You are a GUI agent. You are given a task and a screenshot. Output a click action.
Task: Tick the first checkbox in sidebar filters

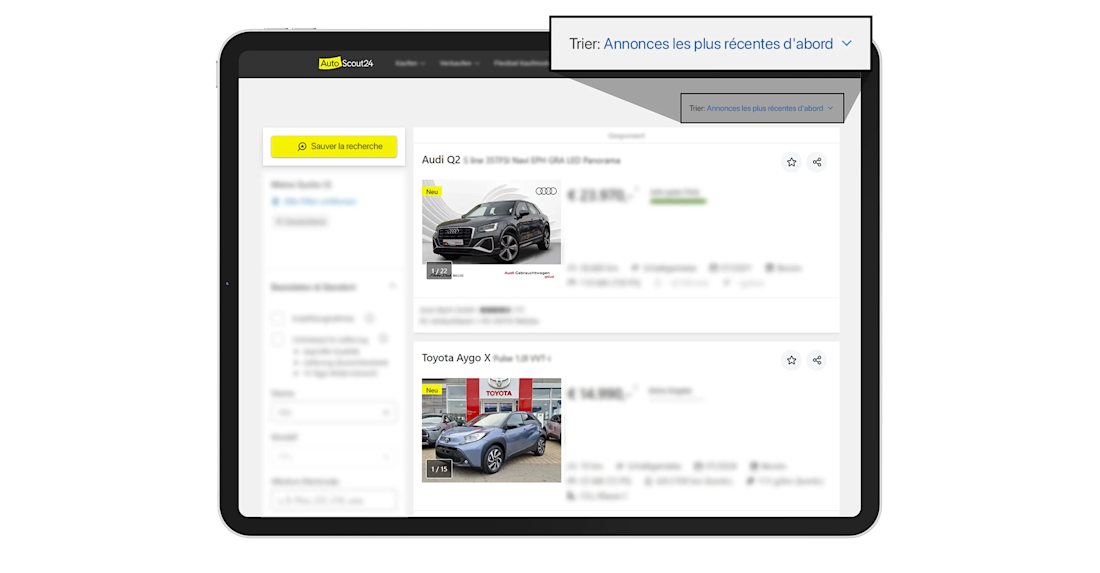click(x=278, y=319)
